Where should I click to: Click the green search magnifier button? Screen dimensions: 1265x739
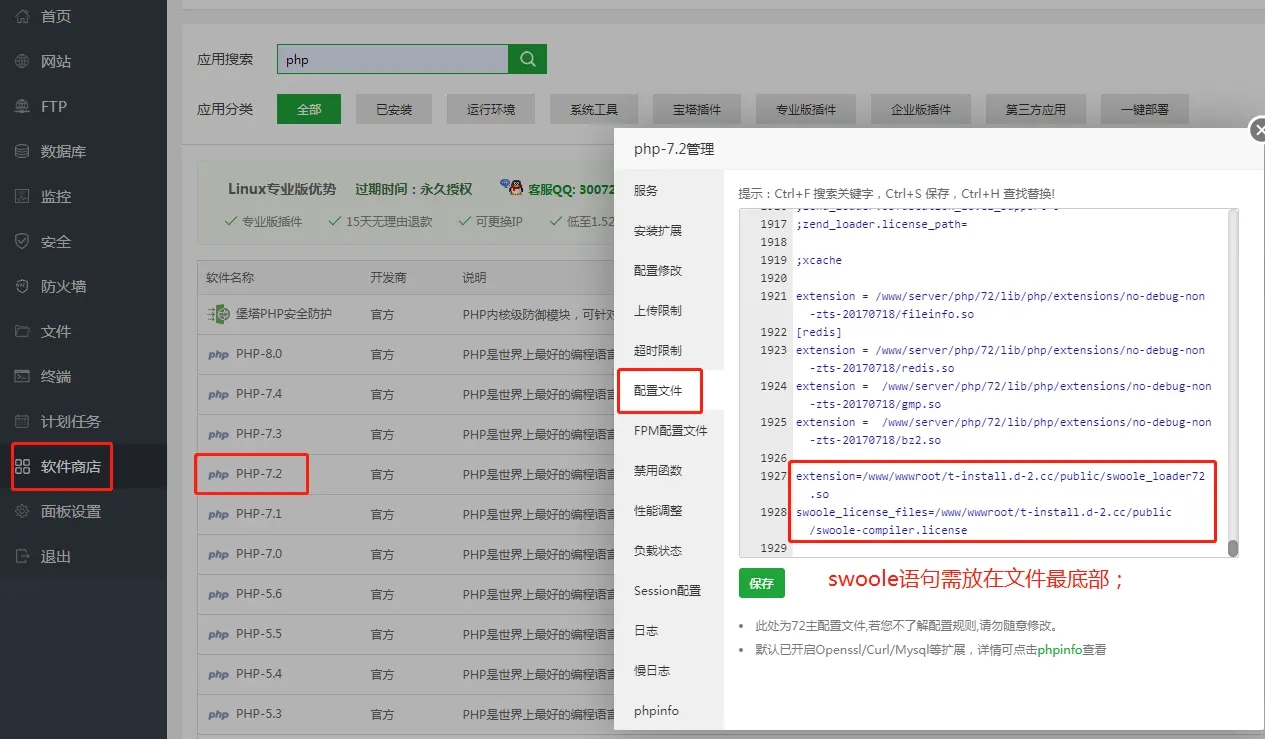coord(527,59)
